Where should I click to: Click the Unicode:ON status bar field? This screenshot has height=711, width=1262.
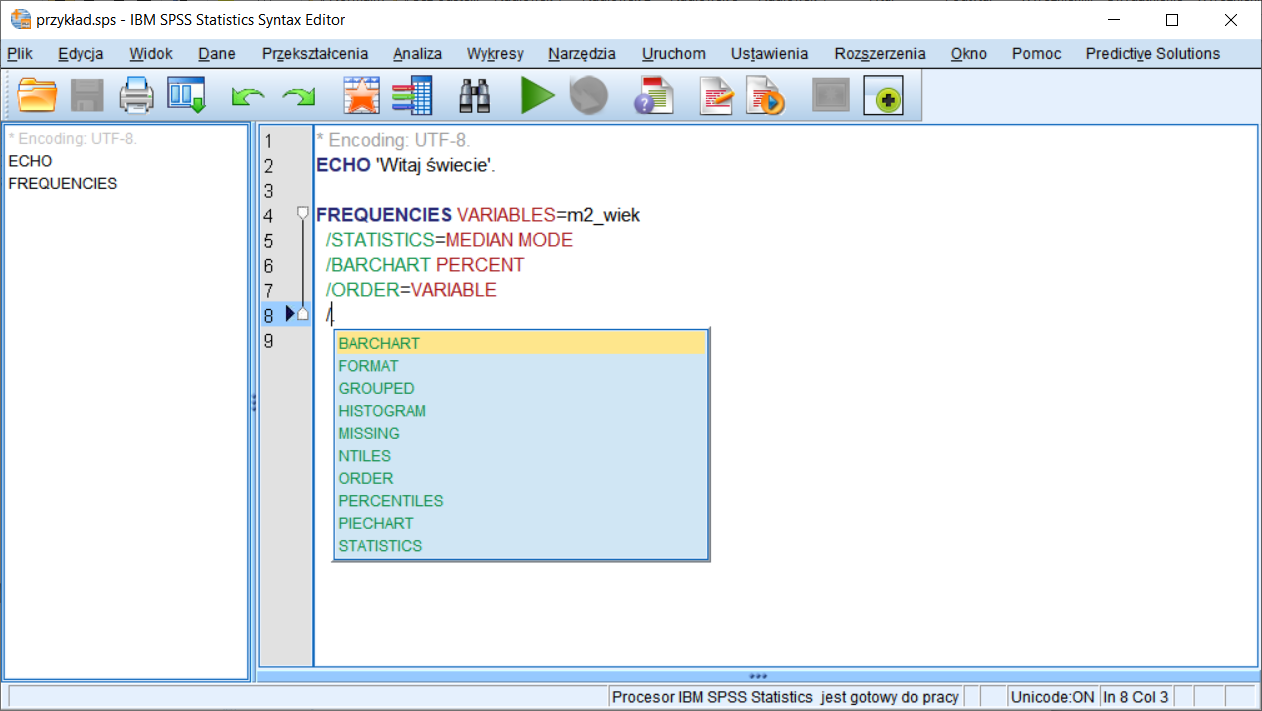[x=1053, y=697]
